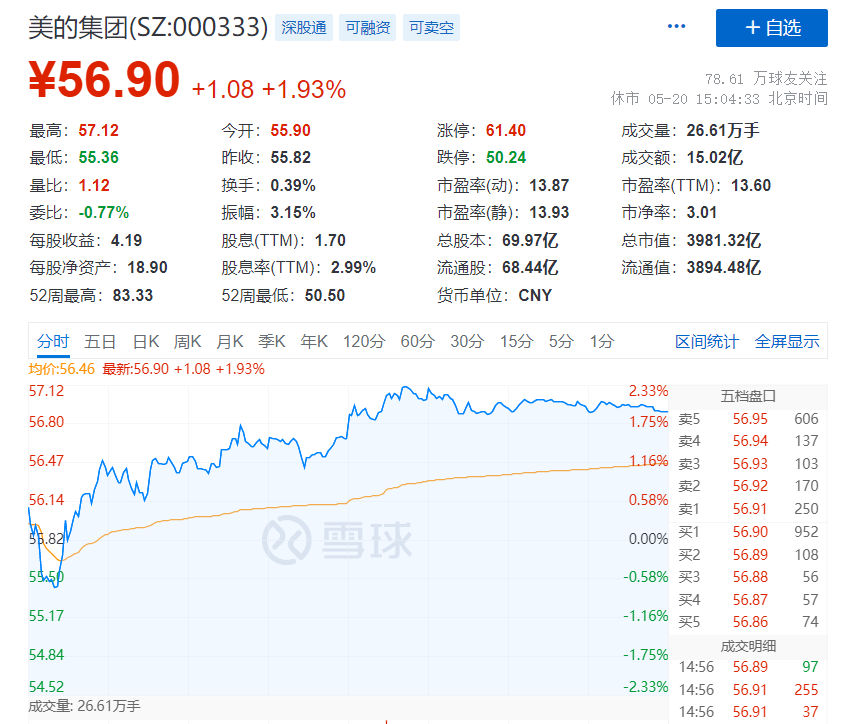Open the three-dot more options menu
The width and height of the screenshot is (843, 724).
tap(676, 26)
